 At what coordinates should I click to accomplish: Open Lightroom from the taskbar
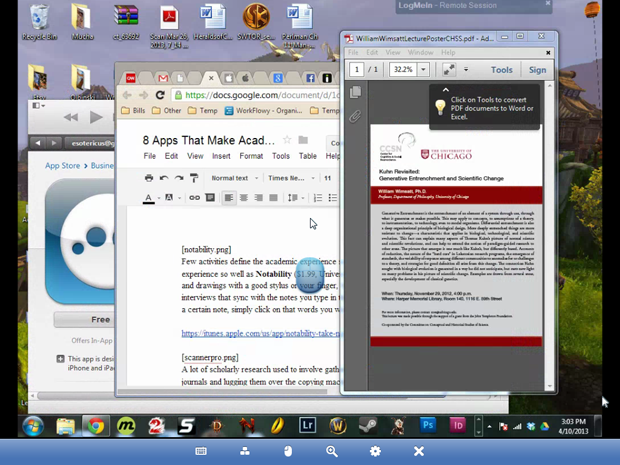point(307,425)
